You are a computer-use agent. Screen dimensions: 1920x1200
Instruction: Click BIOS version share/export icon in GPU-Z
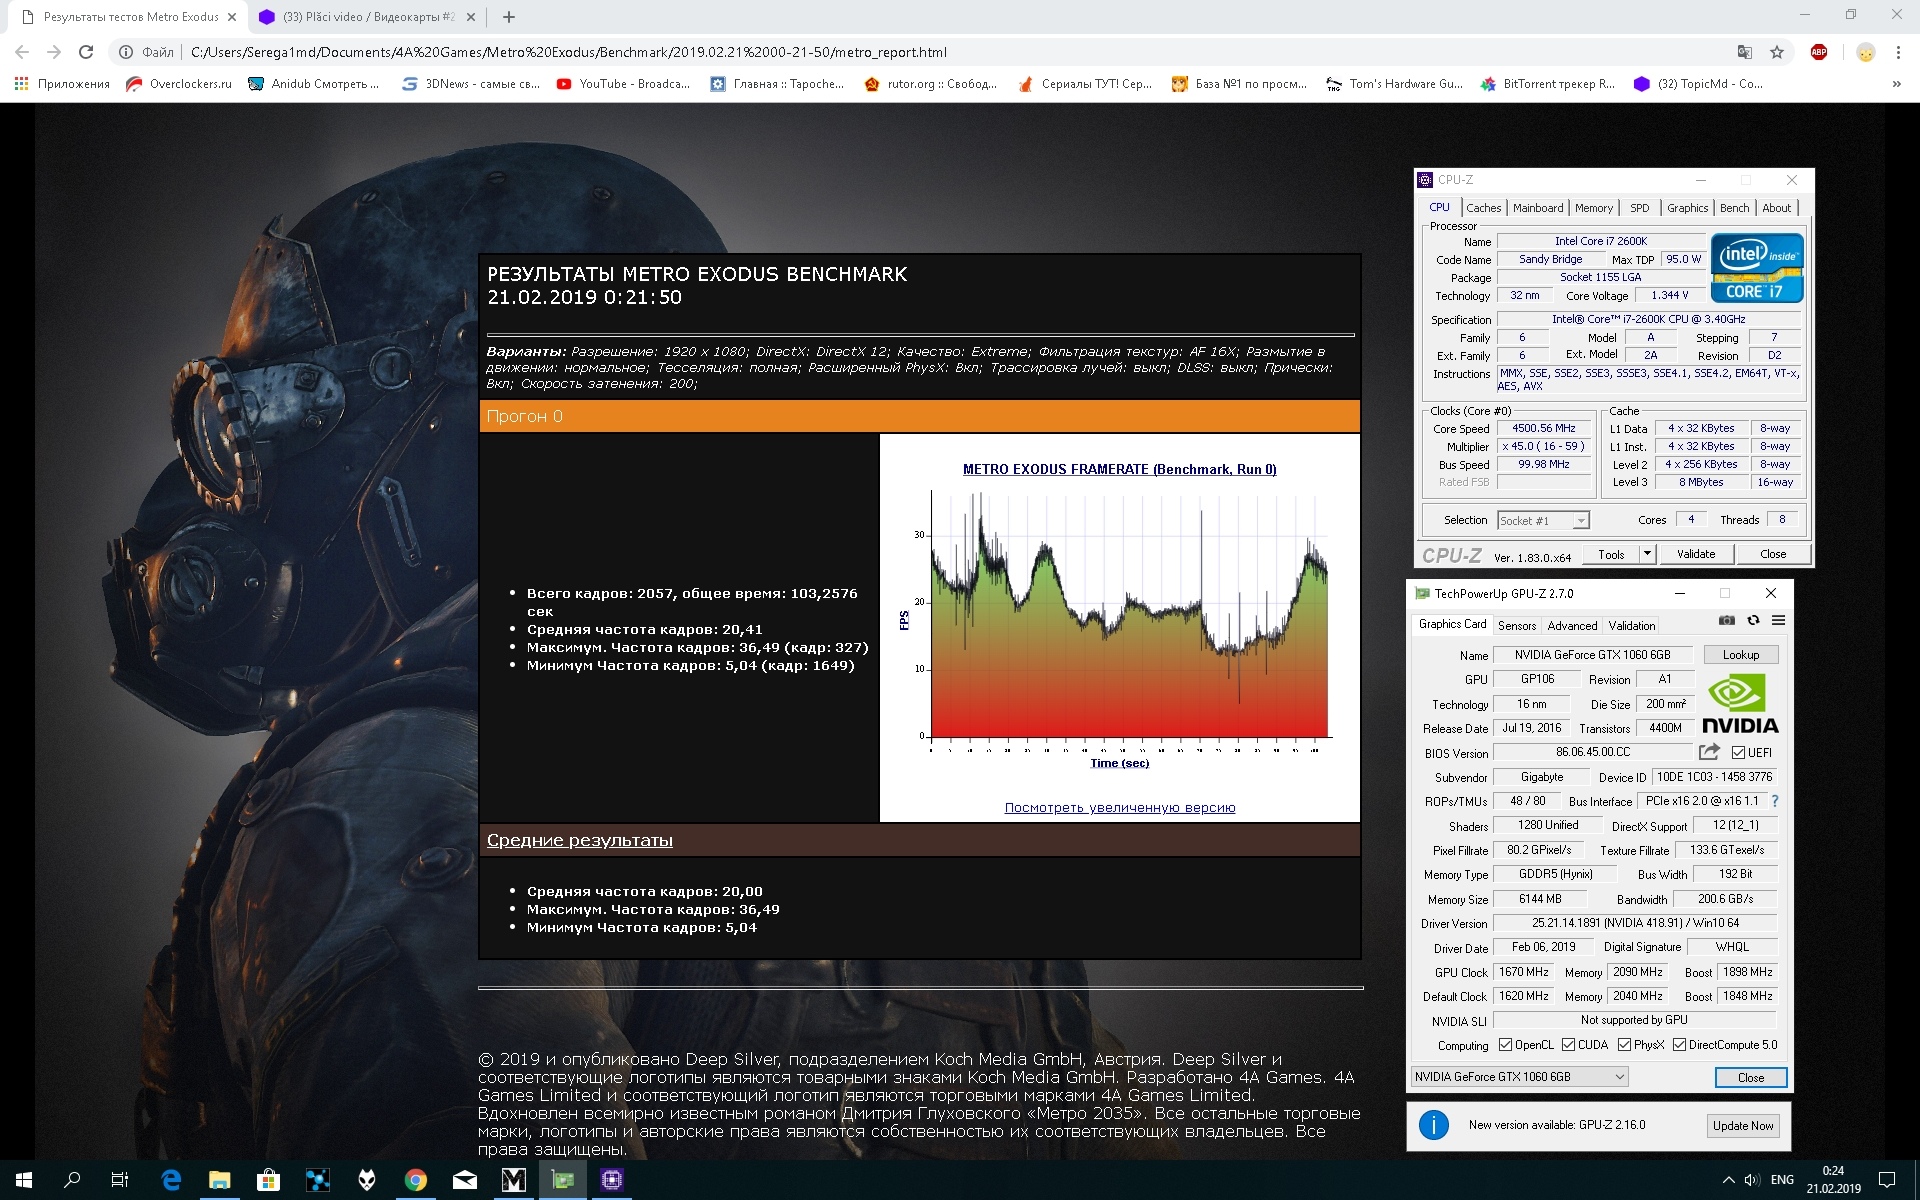point(1709,752)
